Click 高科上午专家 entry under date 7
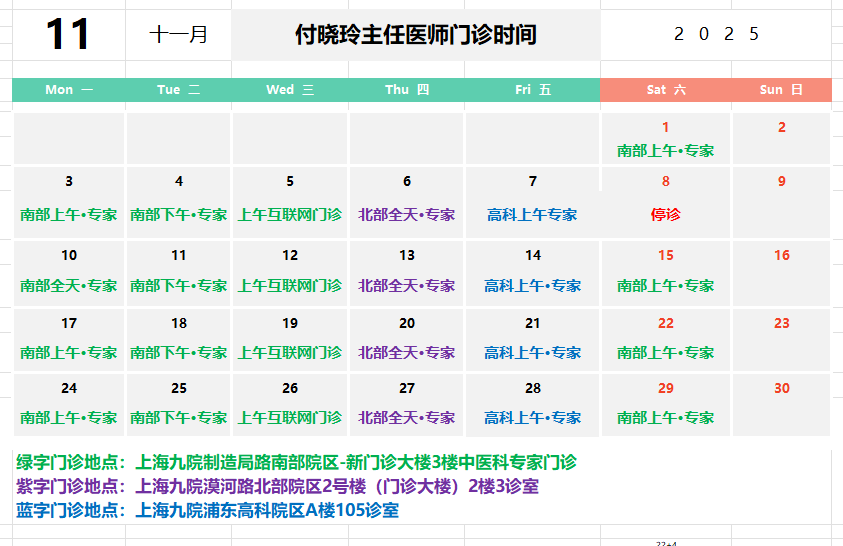 pyautogui.click(x=532, y=215)
